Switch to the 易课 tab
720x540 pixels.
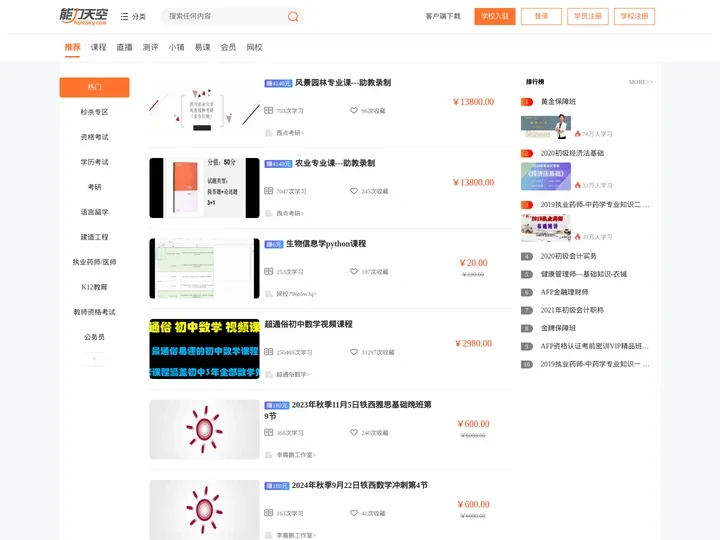tap(202, 47)
